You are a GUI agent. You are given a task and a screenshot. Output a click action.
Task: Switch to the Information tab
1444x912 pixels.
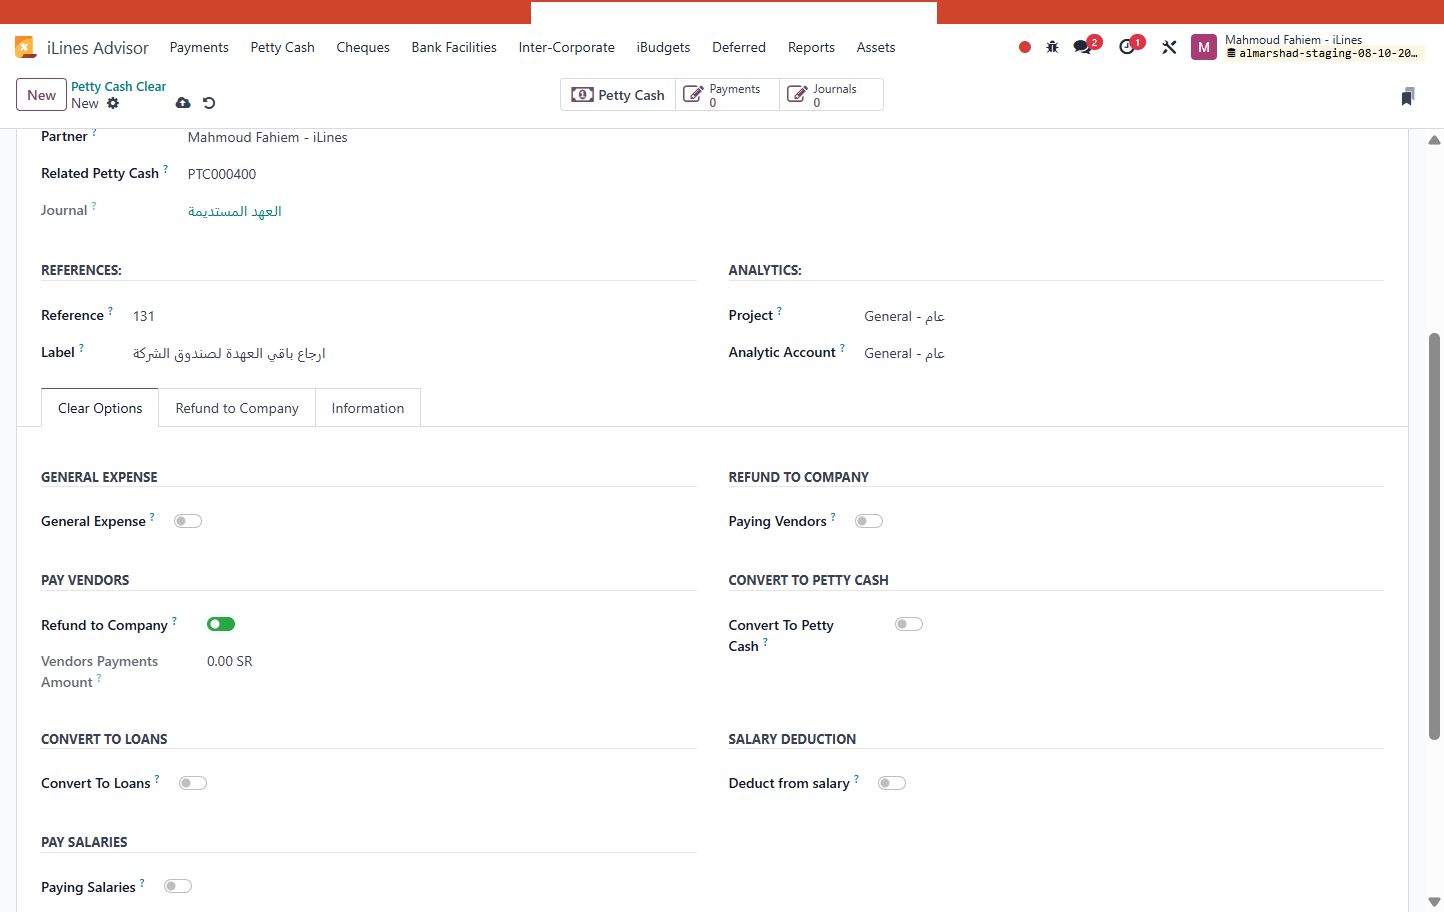click(x=368, y=408)
